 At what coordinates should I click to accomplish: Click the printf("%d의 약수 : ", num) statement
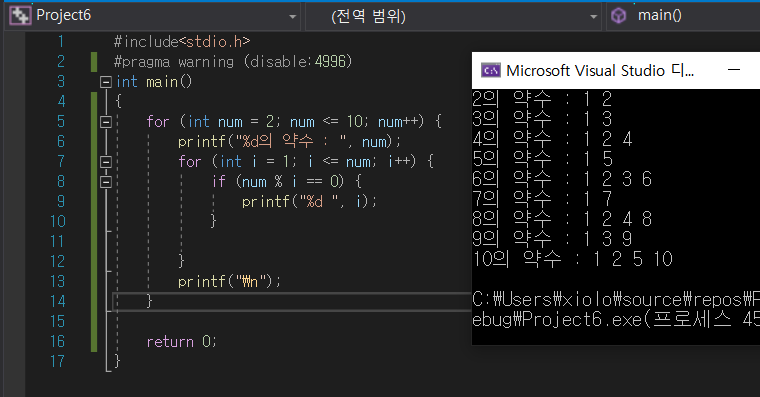[289, 142]
